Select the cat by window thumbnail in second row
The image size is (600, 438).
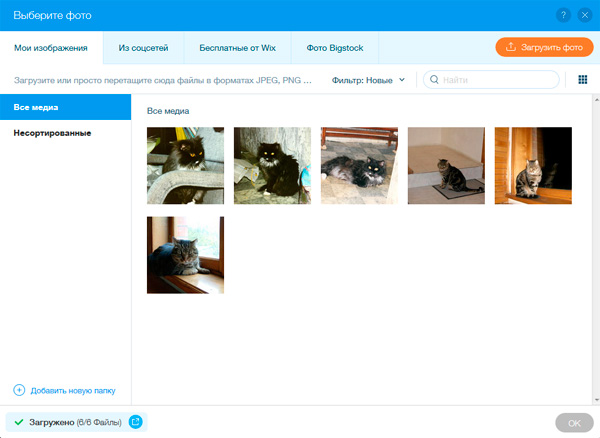[x=185, y=255]
